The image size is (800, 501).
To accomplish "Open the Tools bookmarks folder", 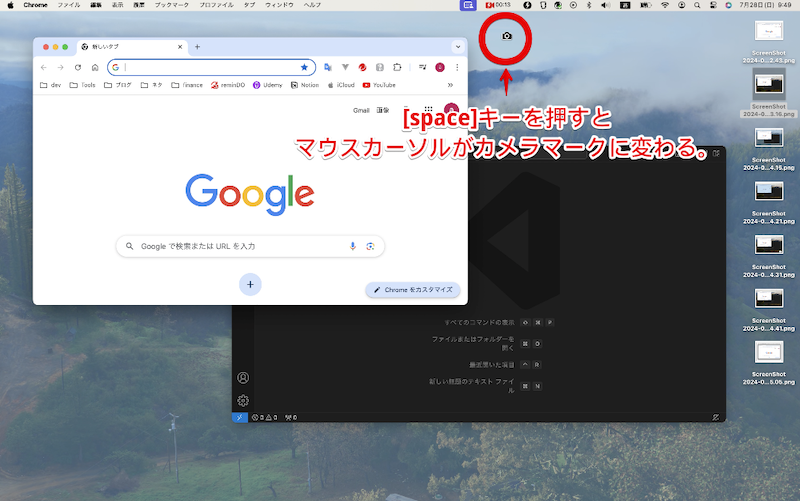I will 83,85.
